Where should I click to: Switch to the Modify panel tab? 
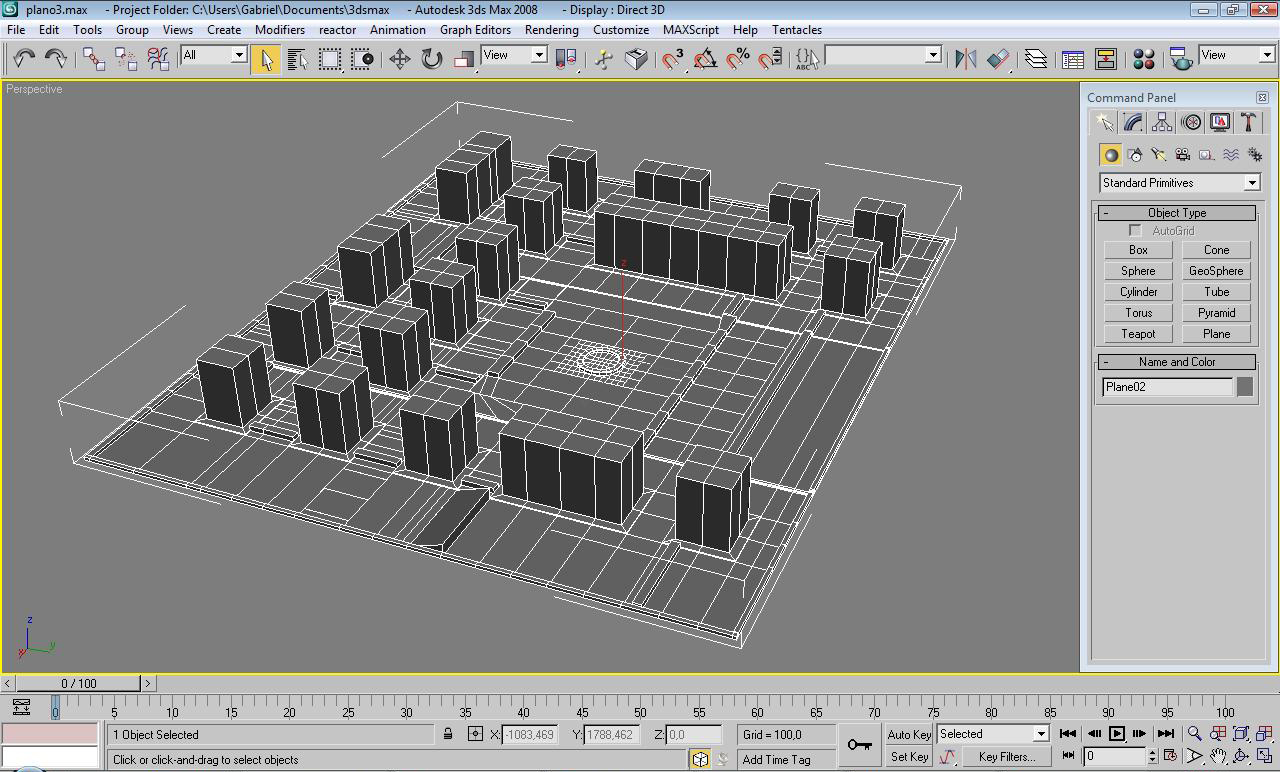[1133, 122]
